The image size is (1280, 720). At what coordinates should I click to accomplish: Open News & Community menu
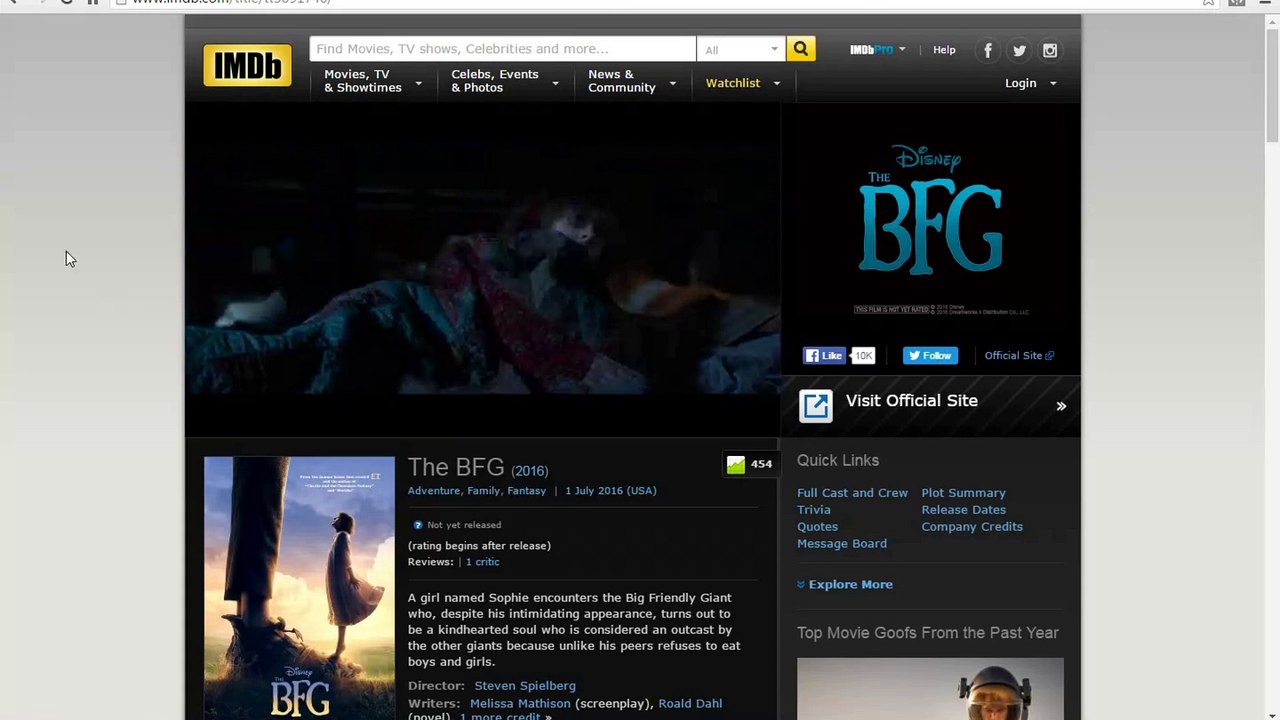pos(632,81)
